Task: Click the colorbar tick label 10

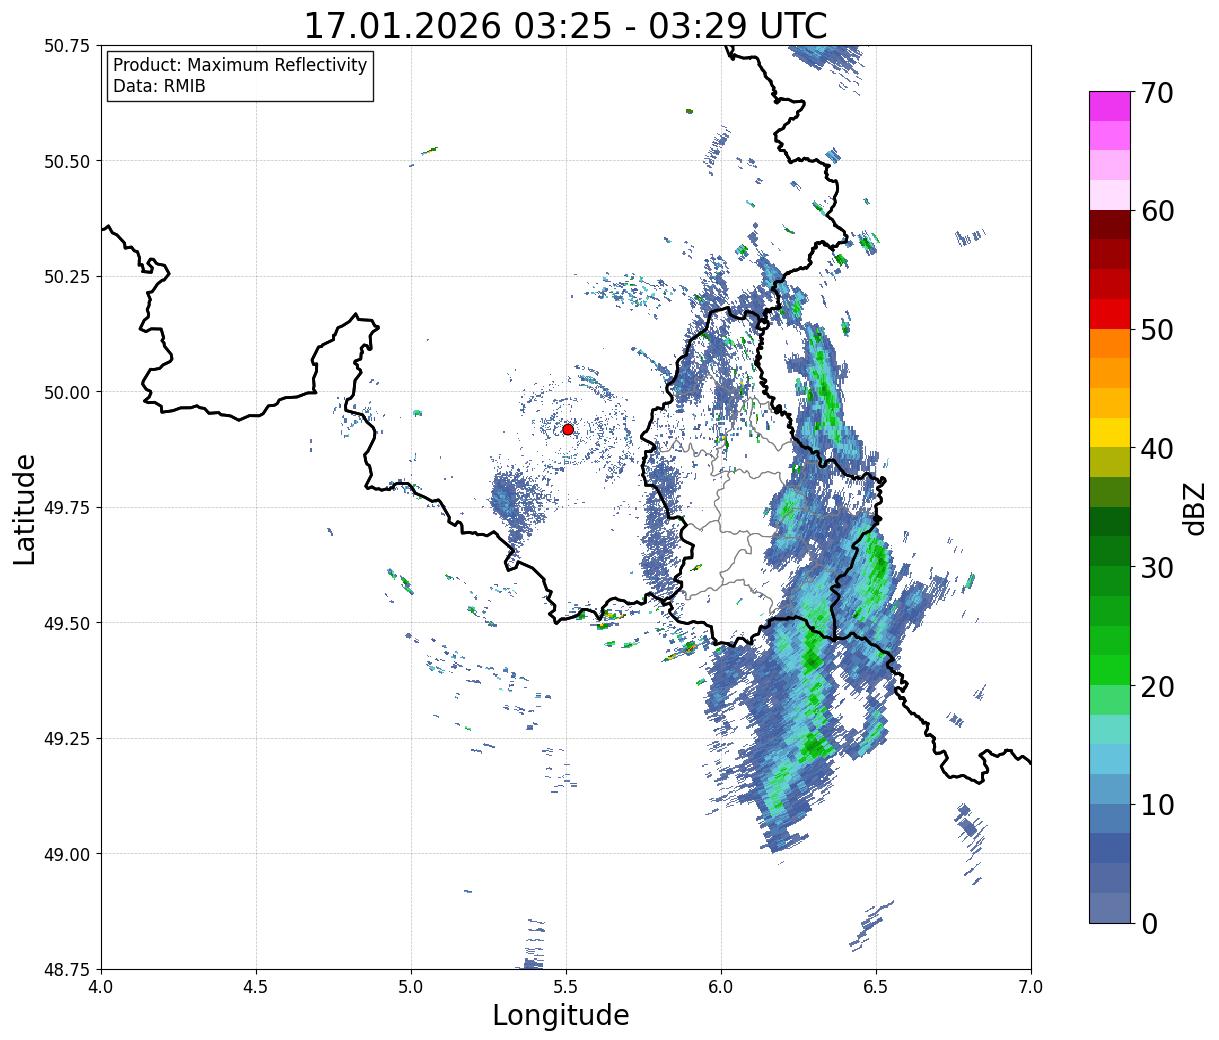Action: [1157, 804]
